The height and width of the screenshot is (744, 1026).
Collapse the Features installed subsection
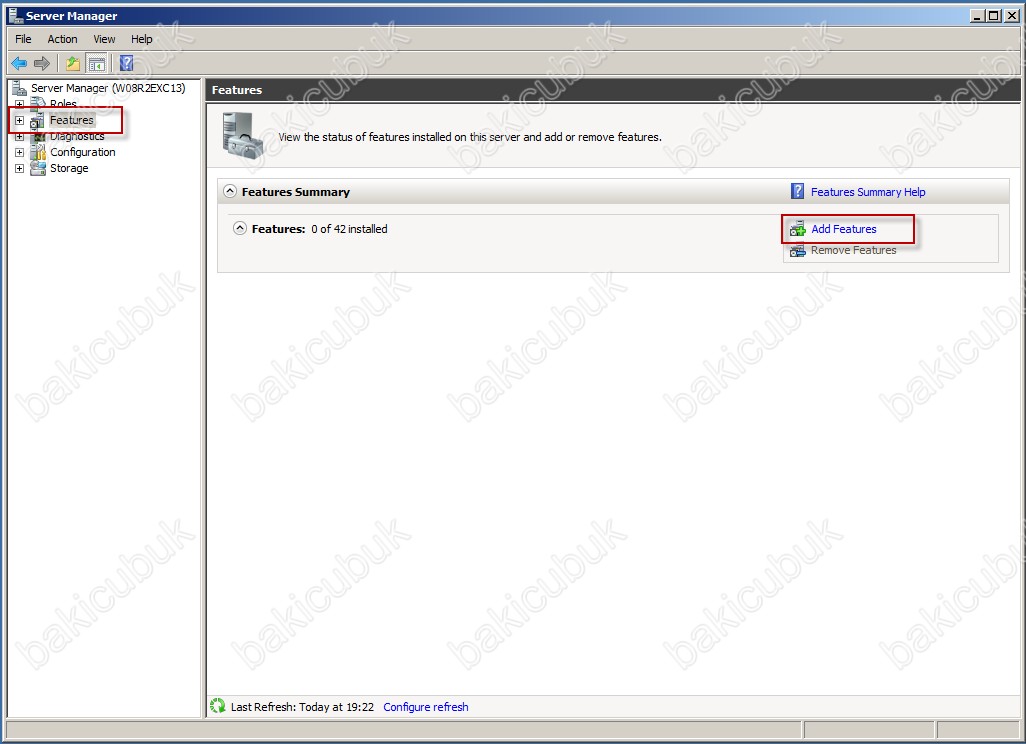click(240, 228)
